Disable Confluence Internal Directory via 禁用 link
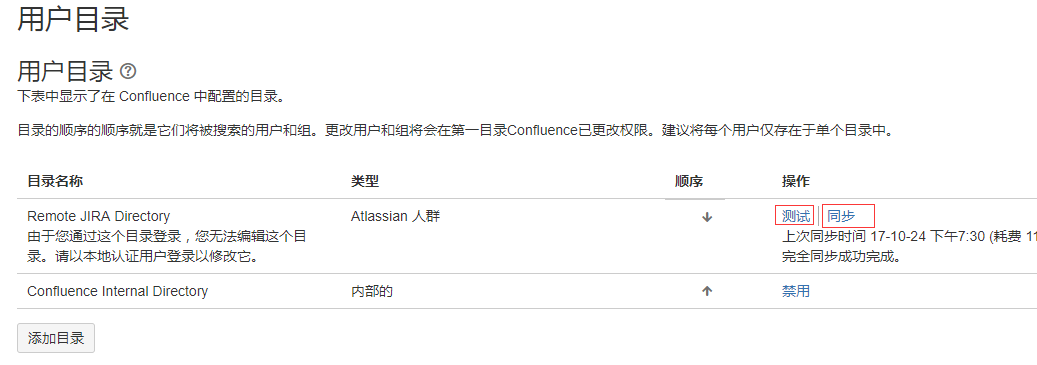The image size is (1037, 365). pyautogui.click(x=796, y=291)
